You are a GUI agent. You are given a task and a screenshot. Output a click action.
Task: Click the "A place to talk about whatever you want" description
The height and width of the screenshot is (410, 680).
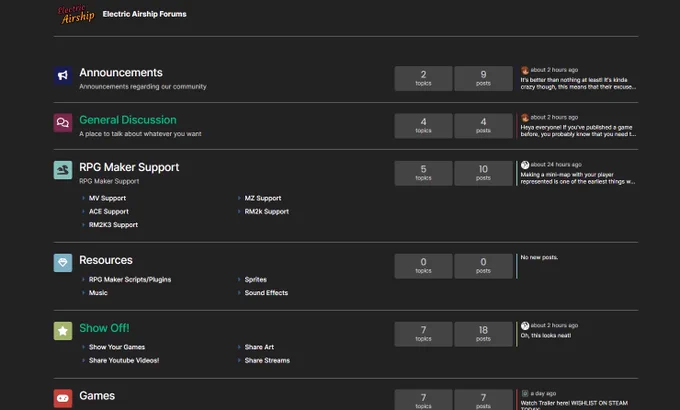point(140,134)
